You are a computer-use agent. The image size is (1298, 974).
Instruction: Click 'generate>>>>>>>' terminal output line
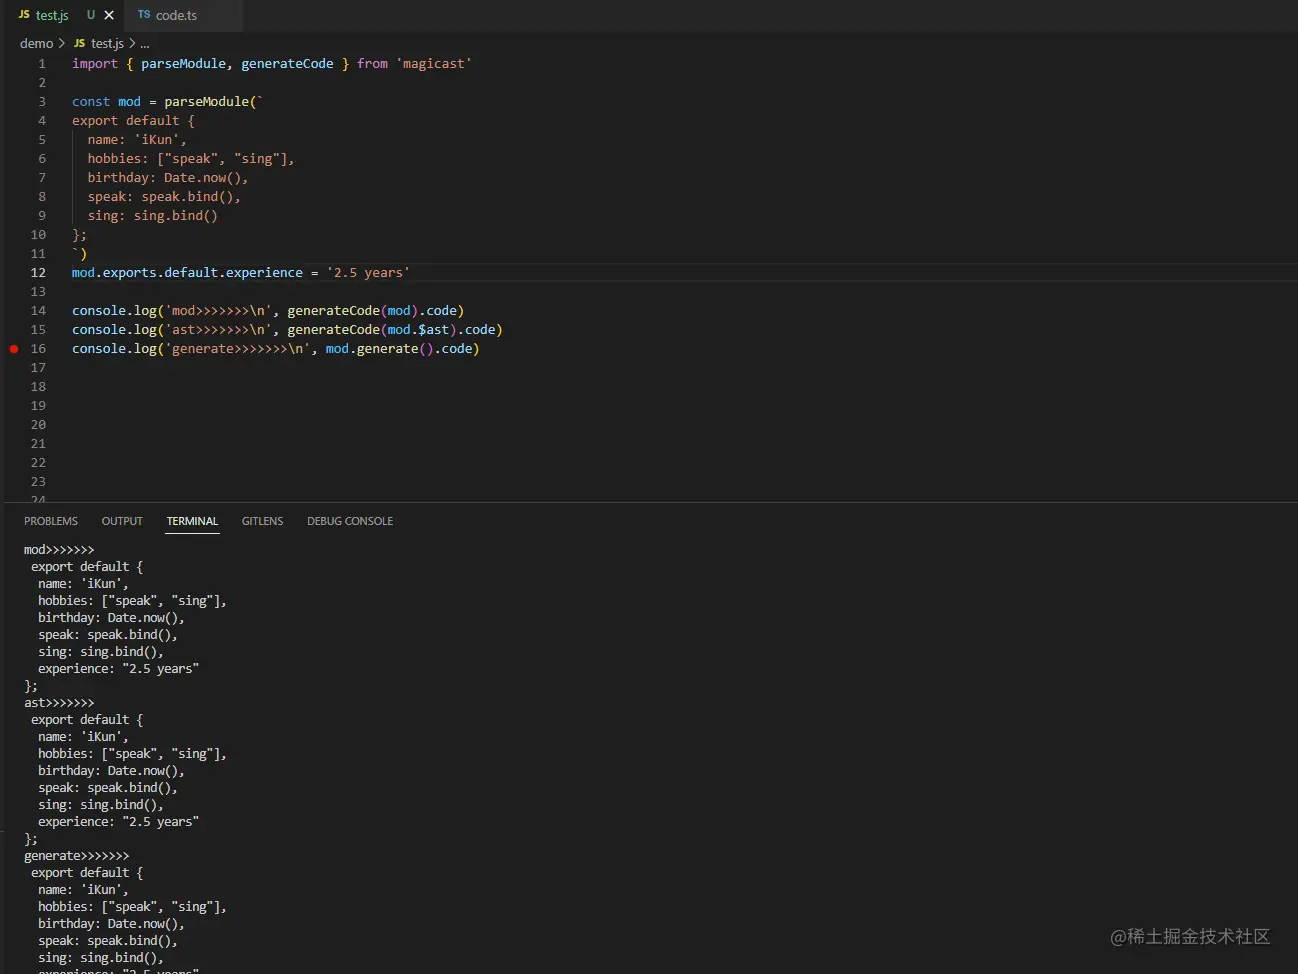point(76,856)
